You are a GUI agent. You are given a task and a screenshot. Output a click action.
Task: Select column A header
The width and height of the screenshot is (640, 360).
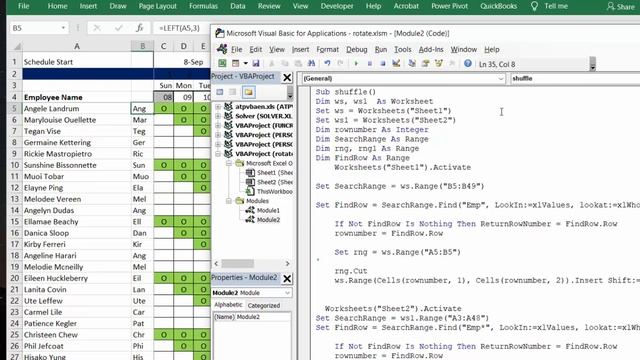[77, 46]
